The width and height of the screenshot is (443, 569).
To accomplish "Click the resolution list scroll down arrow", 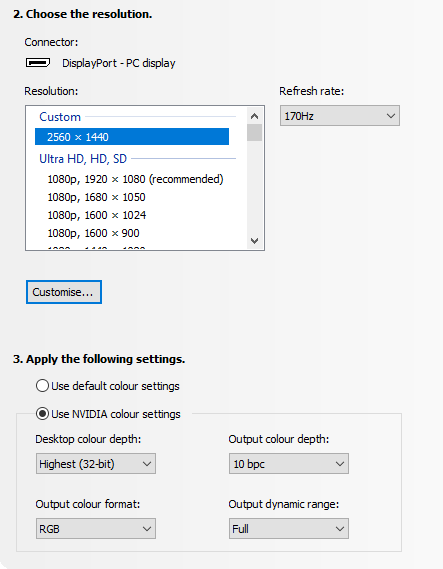I will point(254,241).
